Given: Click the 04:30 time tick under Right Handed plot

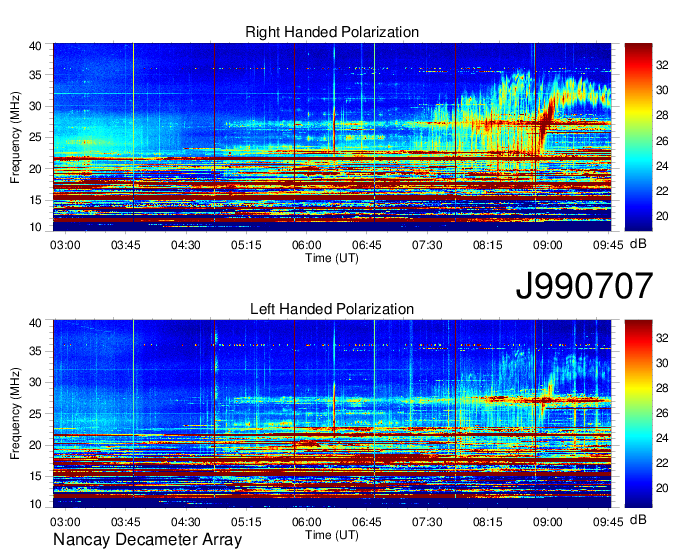Looking at the screenshot, I should pyautogui.click(x=186, y=245).
